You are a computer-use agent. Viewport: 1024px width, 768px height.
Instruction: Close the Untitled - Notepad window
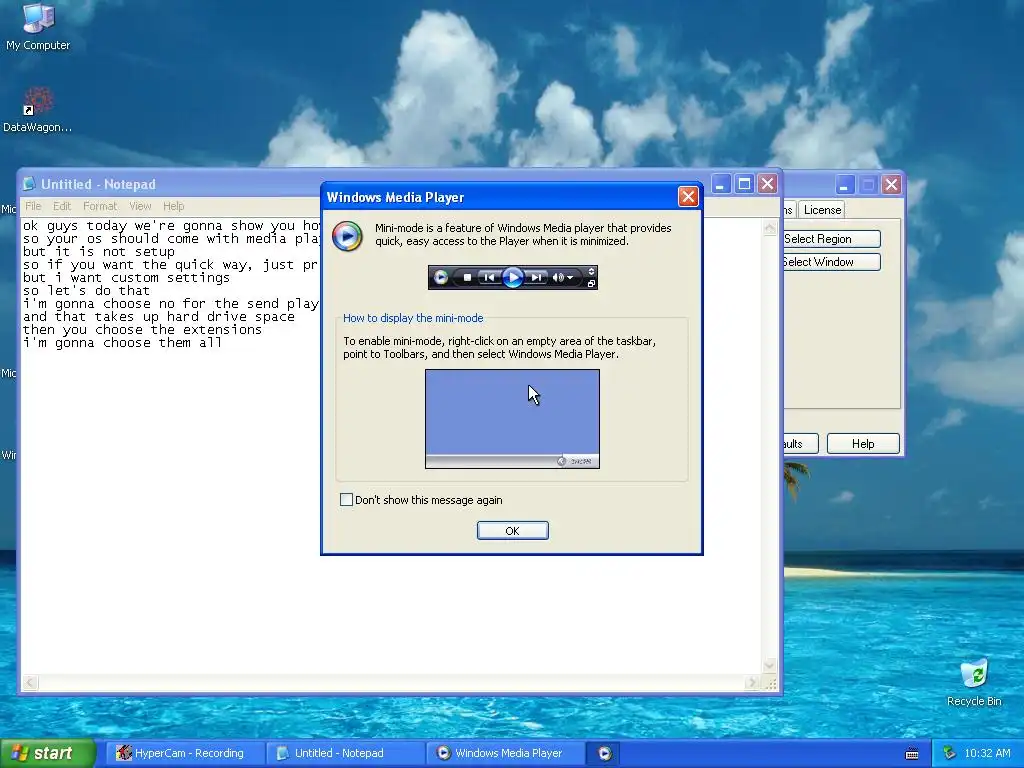tap(768, 184)
